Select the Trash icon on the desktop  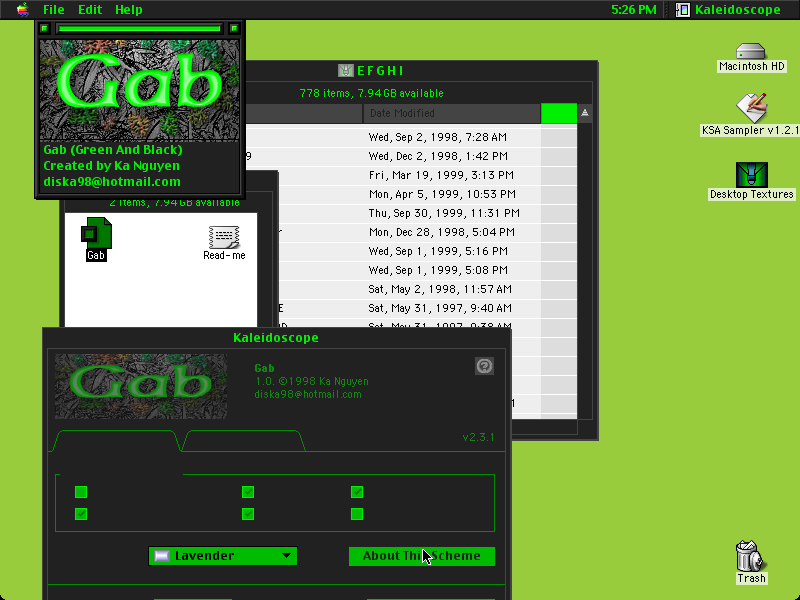pyautogui.click(x=751, y=557)
